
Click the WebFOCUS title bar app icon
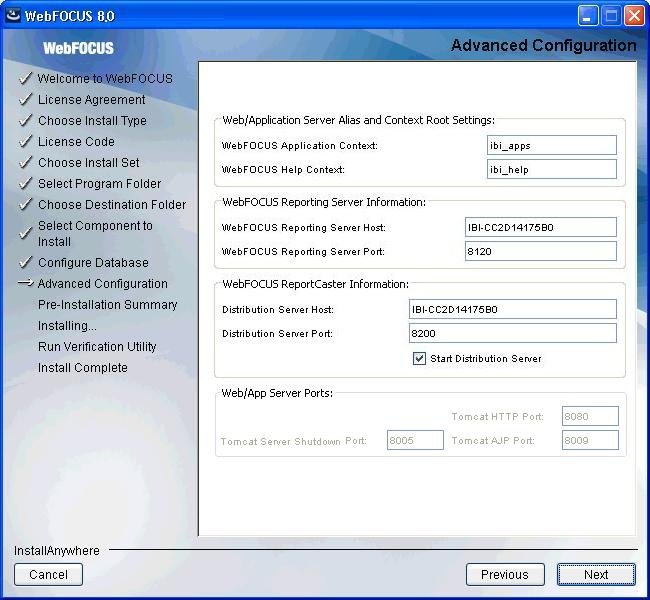tap(13, 15)
